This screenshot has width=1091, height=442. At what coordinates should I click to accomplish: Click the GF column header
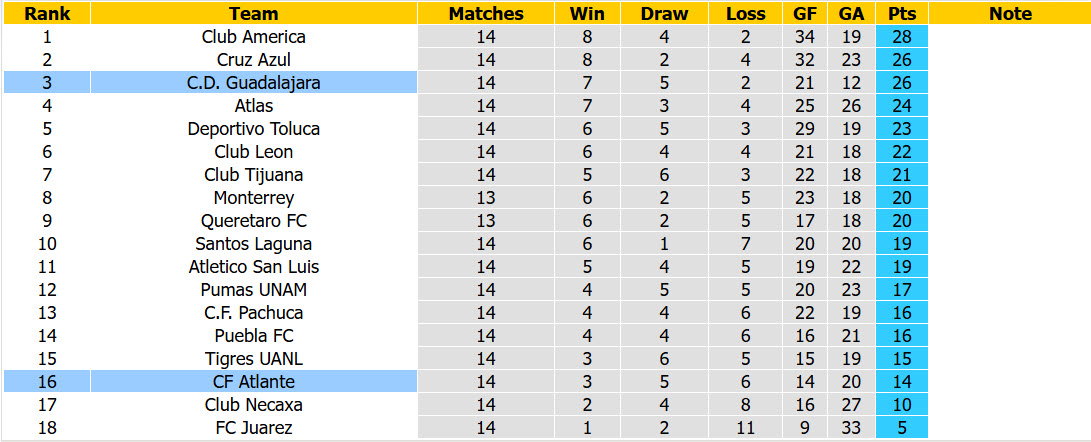(804, 13)
